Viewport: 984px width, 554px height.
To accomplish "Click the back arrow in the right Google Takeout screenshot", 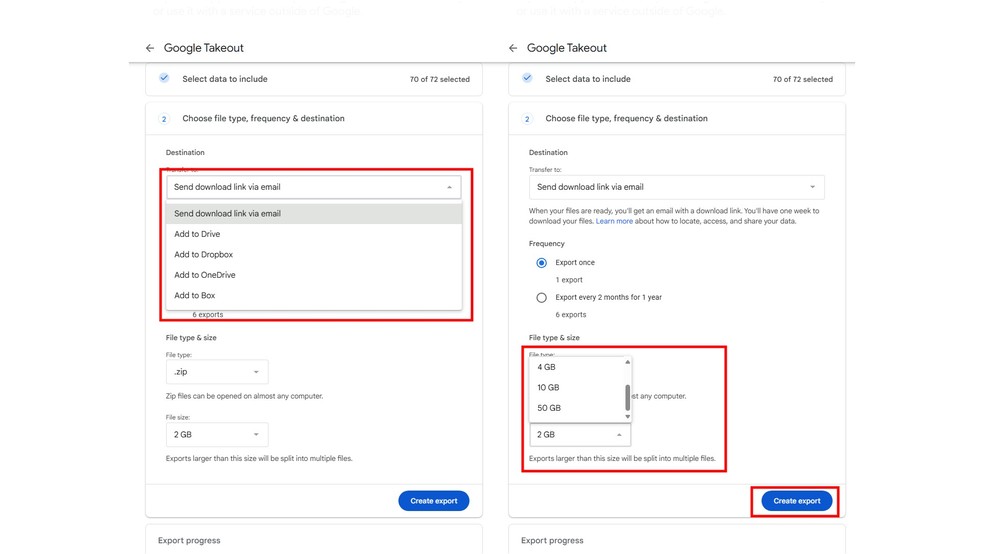I will coord(513,48).
